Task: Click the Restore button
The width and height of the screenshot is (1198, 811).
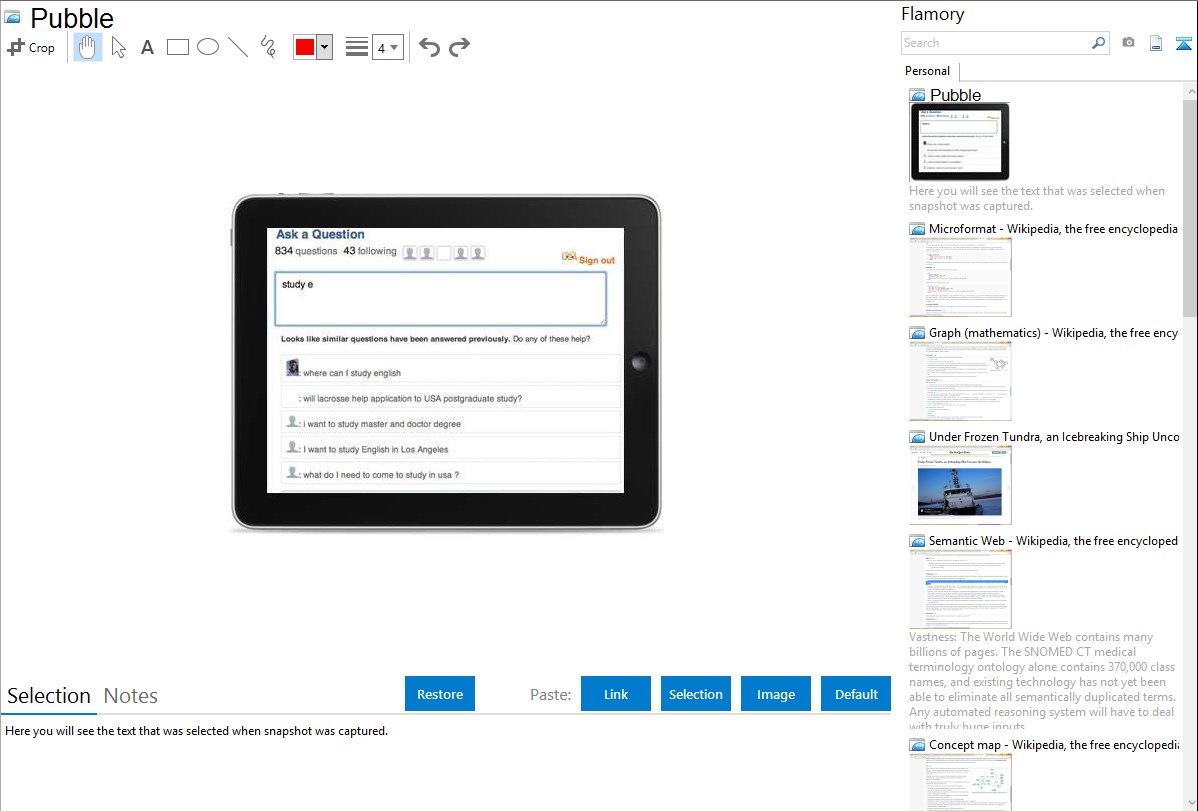Action: pos(440,693)
